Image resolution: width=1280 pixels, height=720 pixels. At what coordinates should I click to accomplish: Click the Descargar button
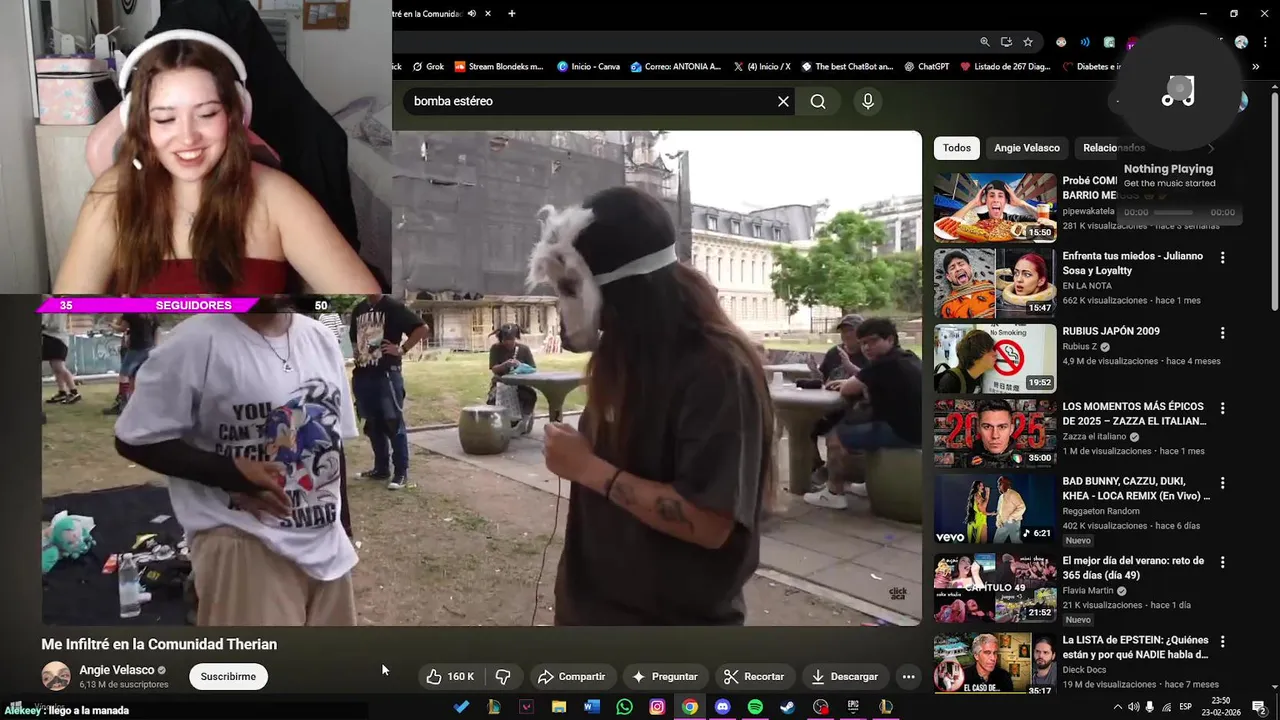pyautogui.click(x=845, y=677)
